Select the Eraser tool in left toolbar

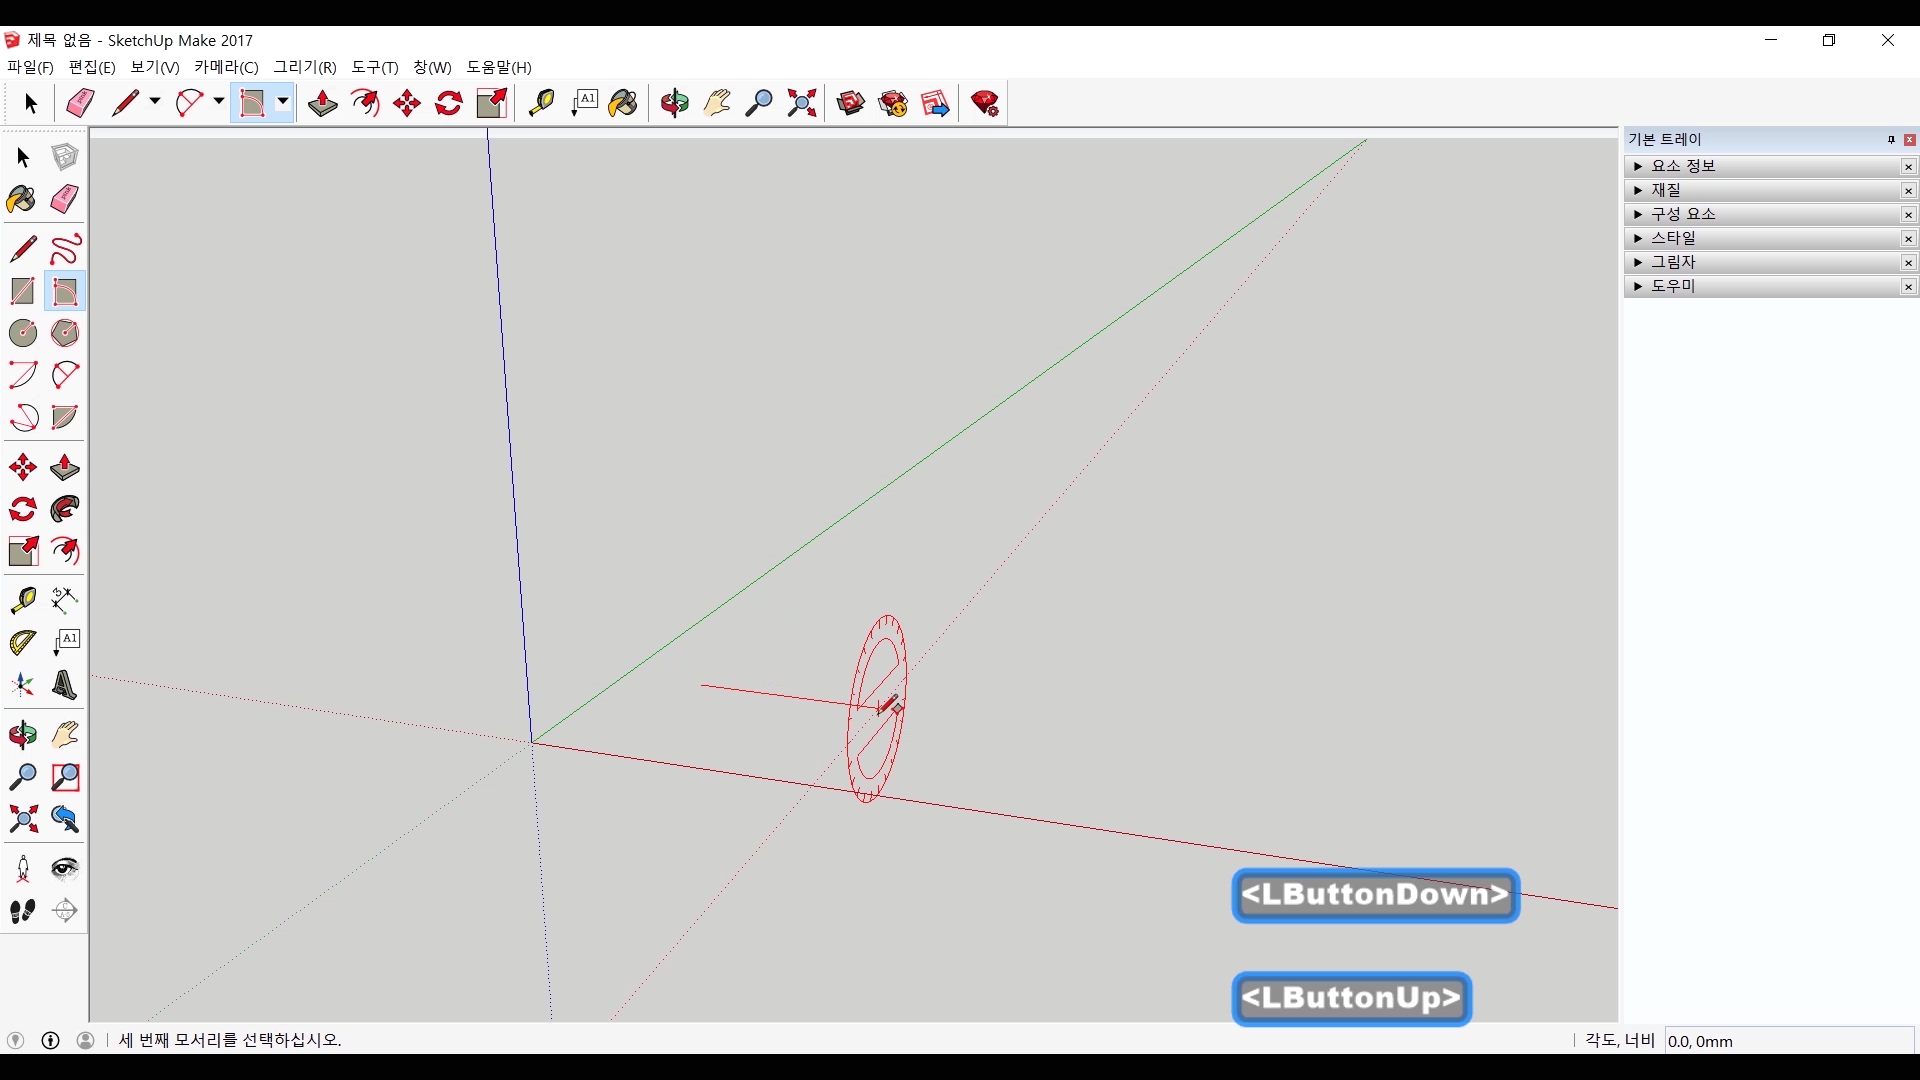pos(65,199)
